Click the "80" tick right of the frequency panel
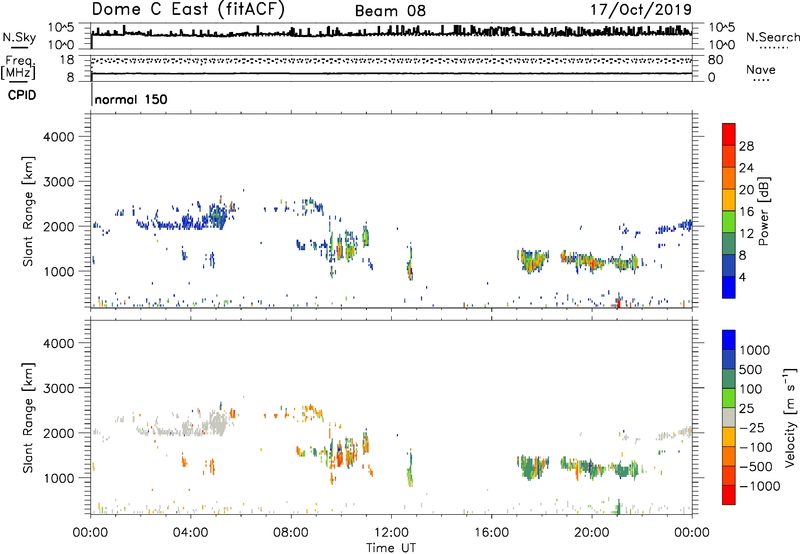The width and height of the screenshot is (800, 554). (x=715, y=60)
